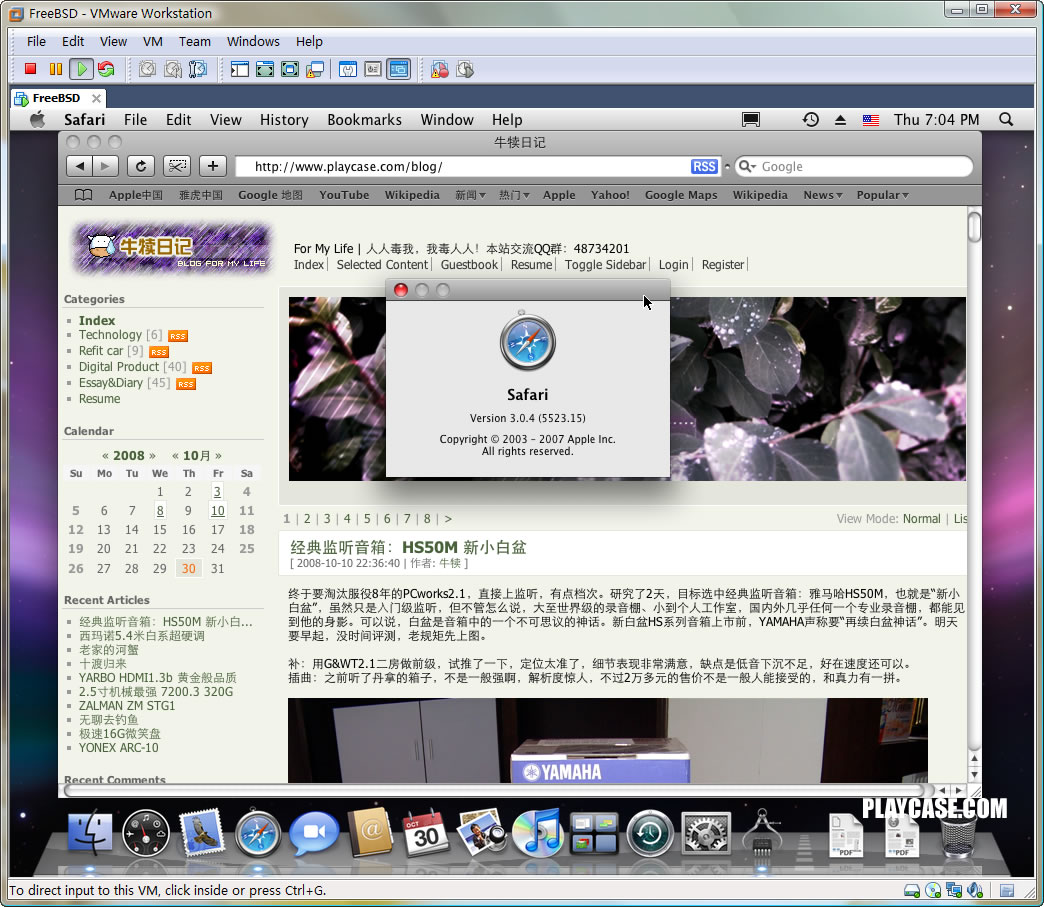Open the Safari application menu
Screen dimensions: 1044x907
click(x=85, y=120)
